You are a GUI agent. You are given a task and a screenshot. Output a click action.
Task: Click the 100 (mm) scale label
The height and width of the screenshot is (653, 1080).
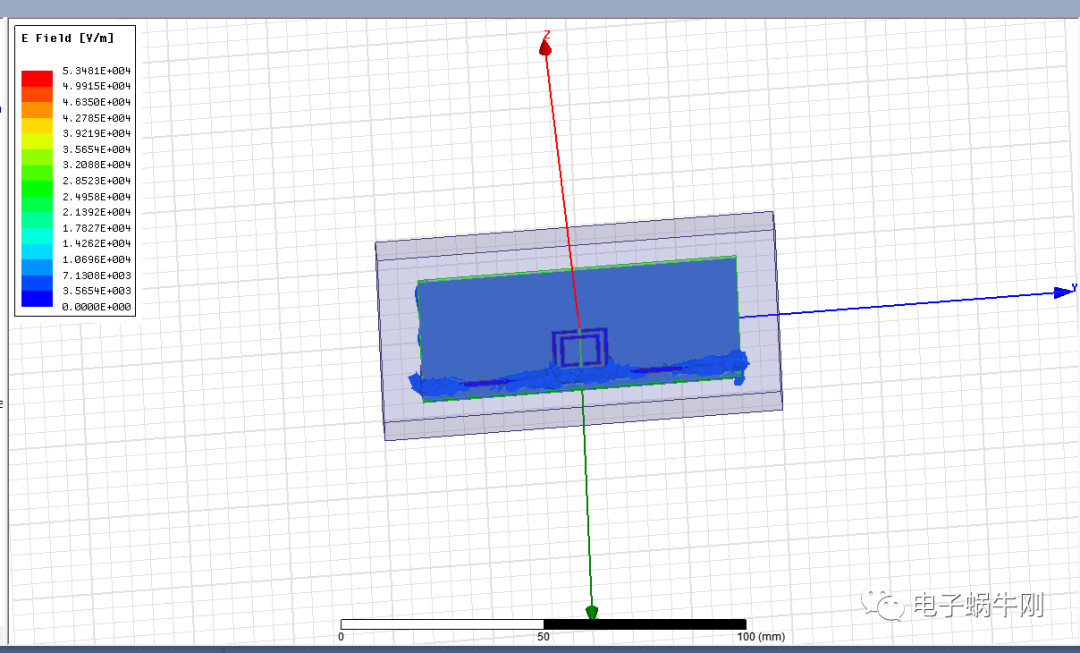[758, 637]
